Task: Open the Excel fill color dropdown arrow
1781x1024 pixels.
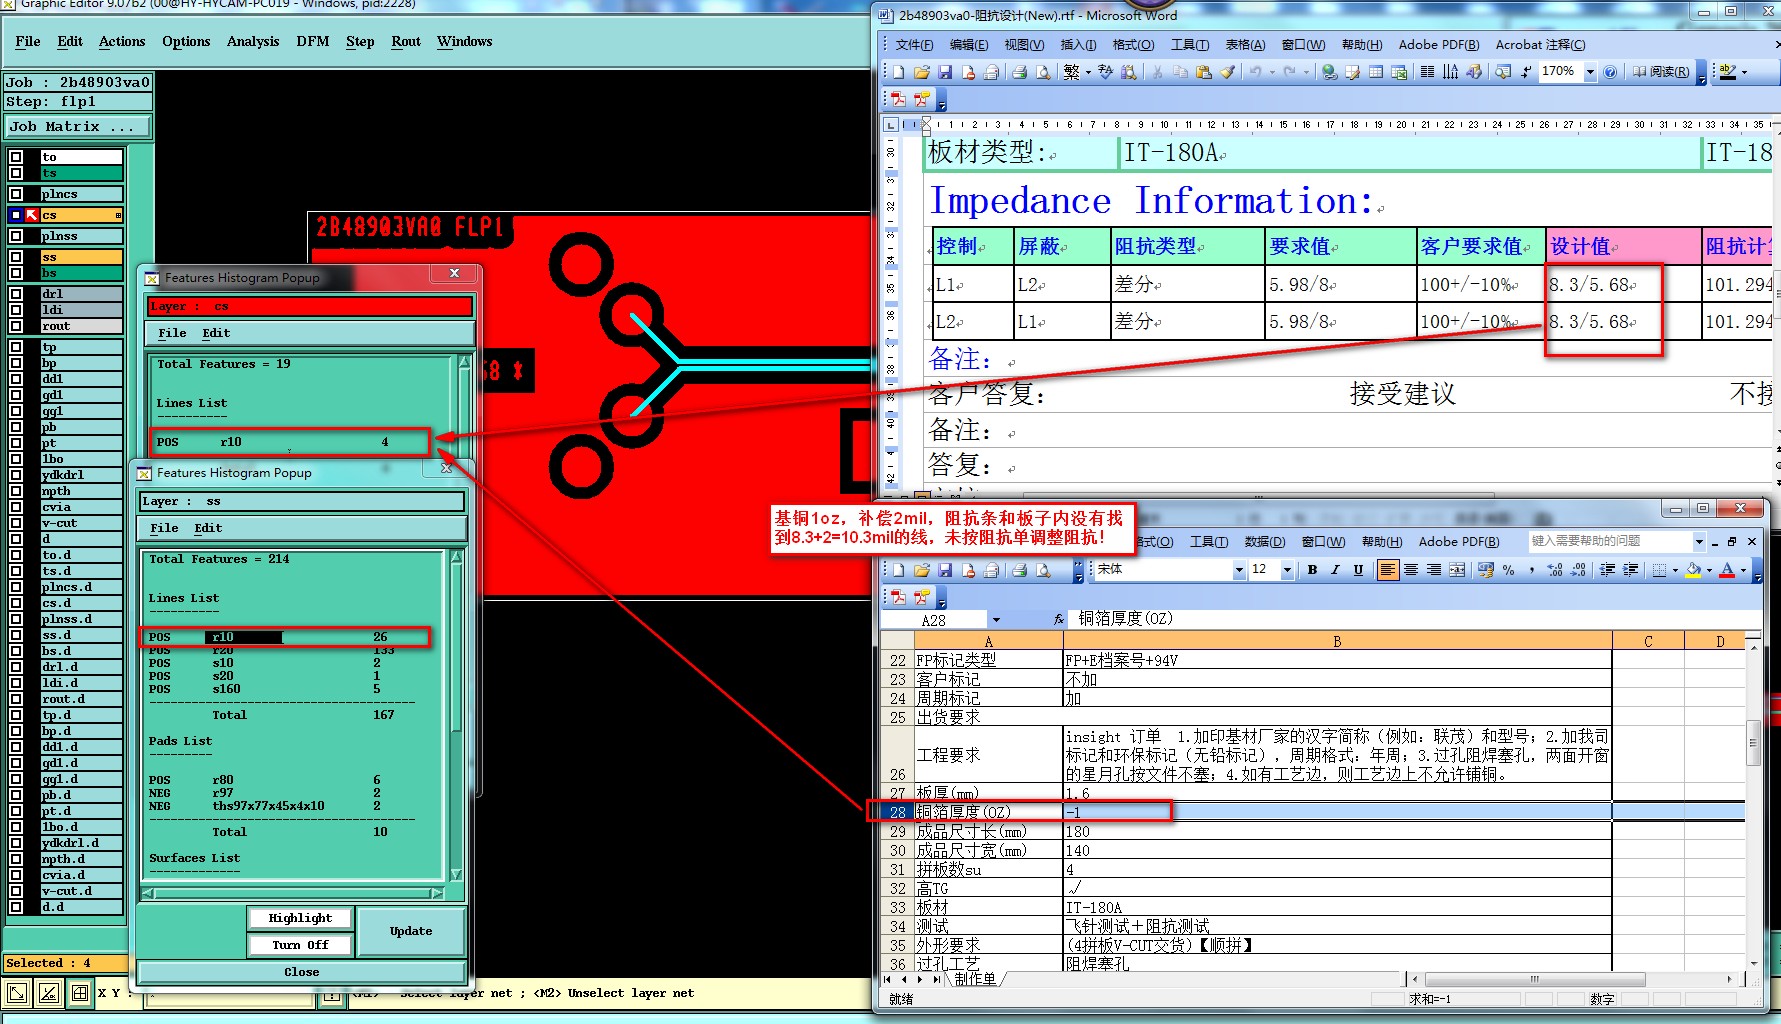Action: point(1709,570)
